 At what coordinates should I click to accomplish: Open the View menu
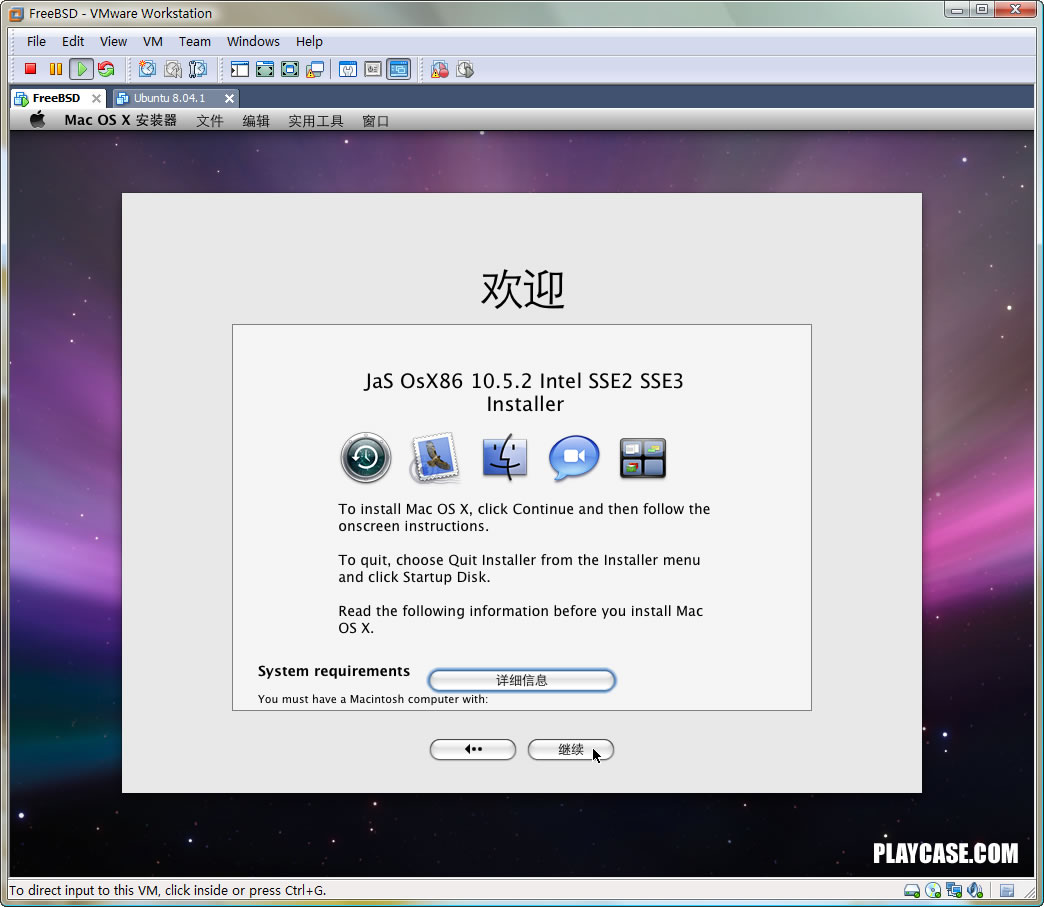pos(113,41)
